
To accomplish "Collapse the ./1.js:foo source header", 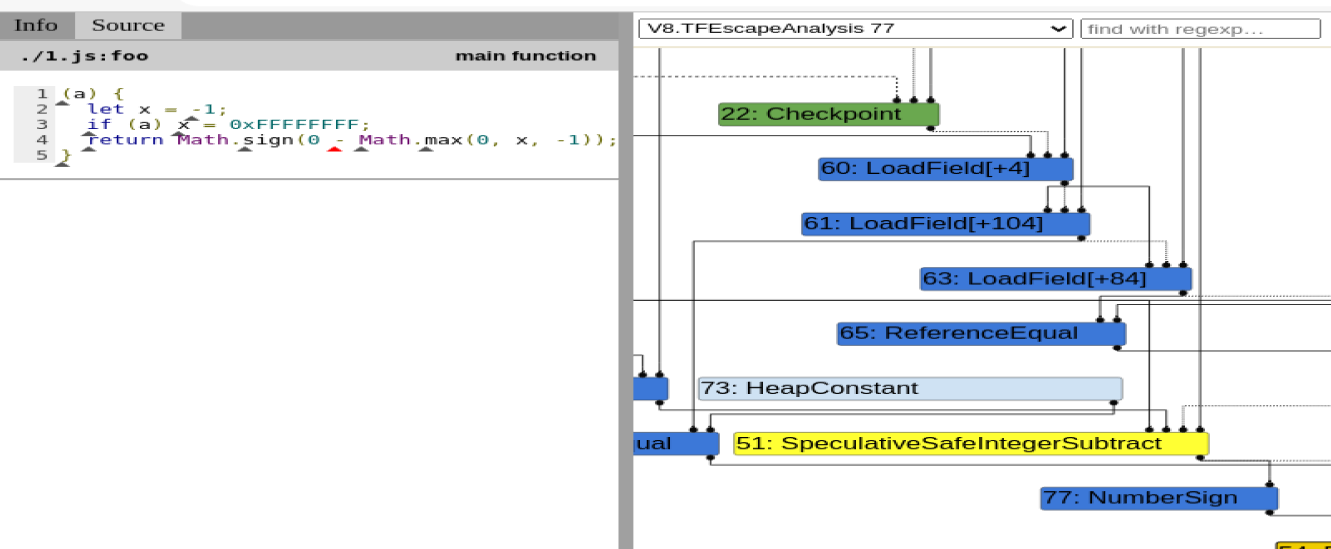I will 84,56.
